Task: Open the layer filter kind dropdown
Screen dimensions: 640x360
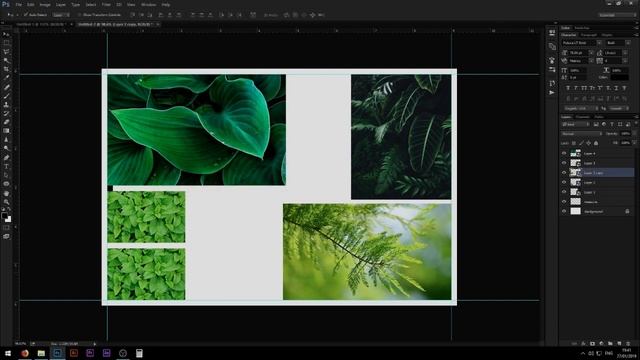Action: pos(576,124)
